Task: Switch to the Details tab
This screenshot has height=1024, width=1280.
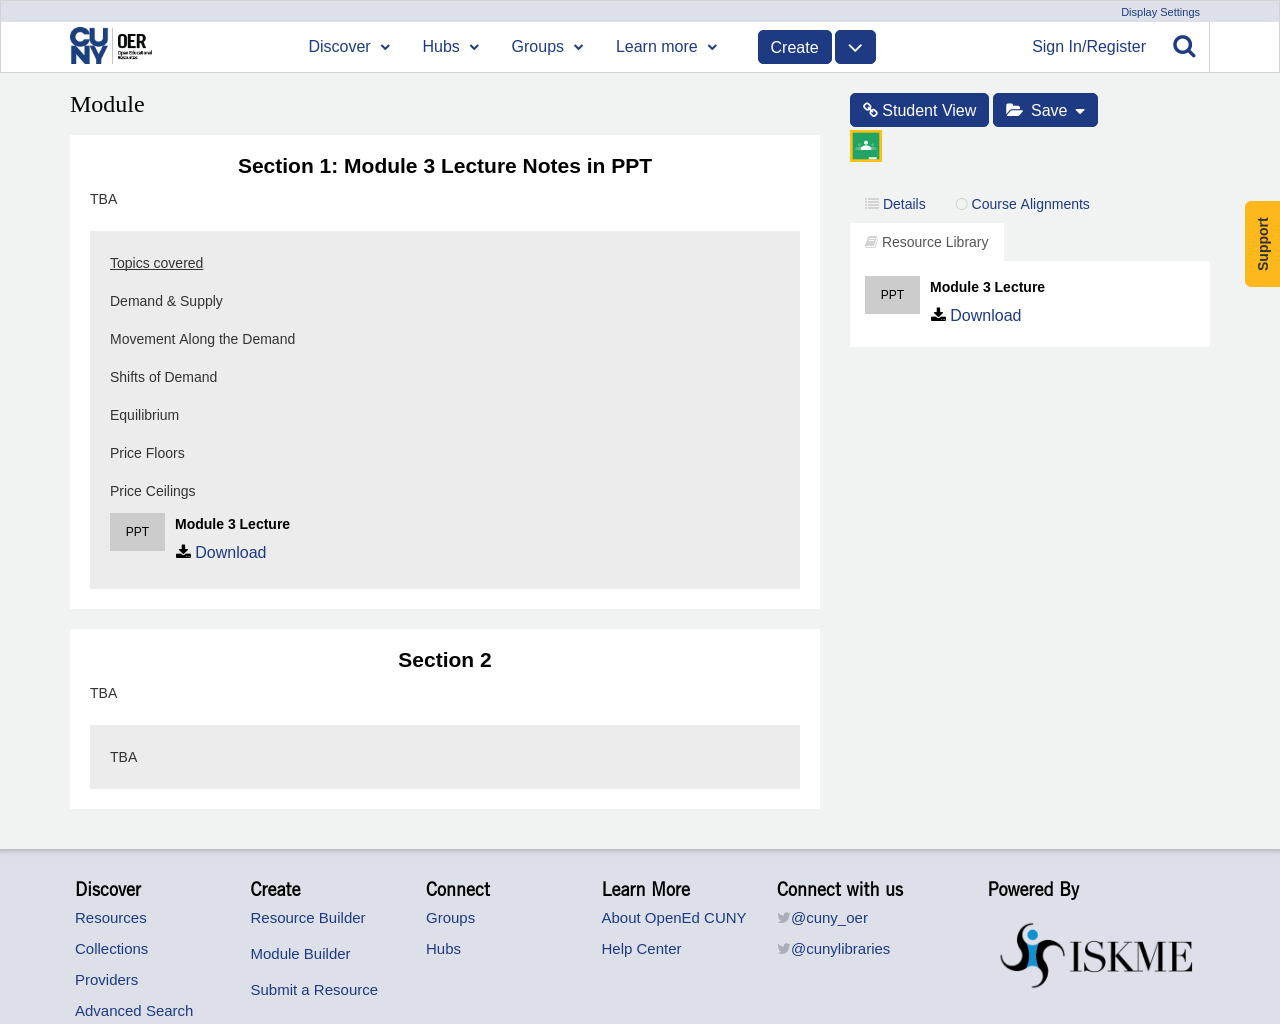Action: [x=895, y=204]
